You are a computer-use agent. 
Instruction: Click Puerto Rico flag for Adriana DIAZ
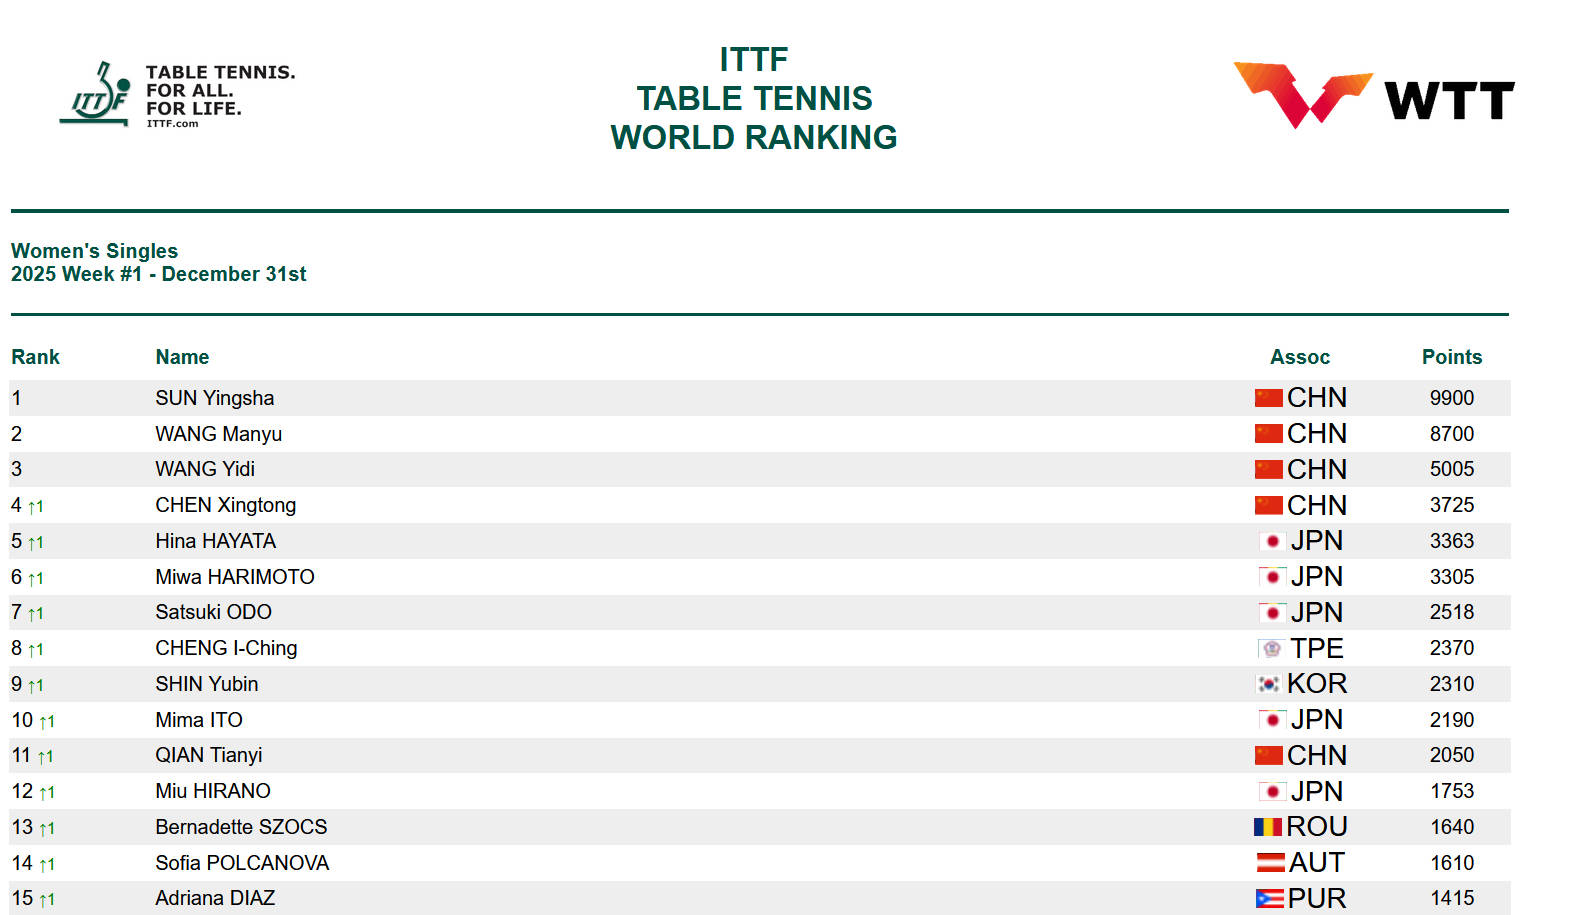[1269, 899]
